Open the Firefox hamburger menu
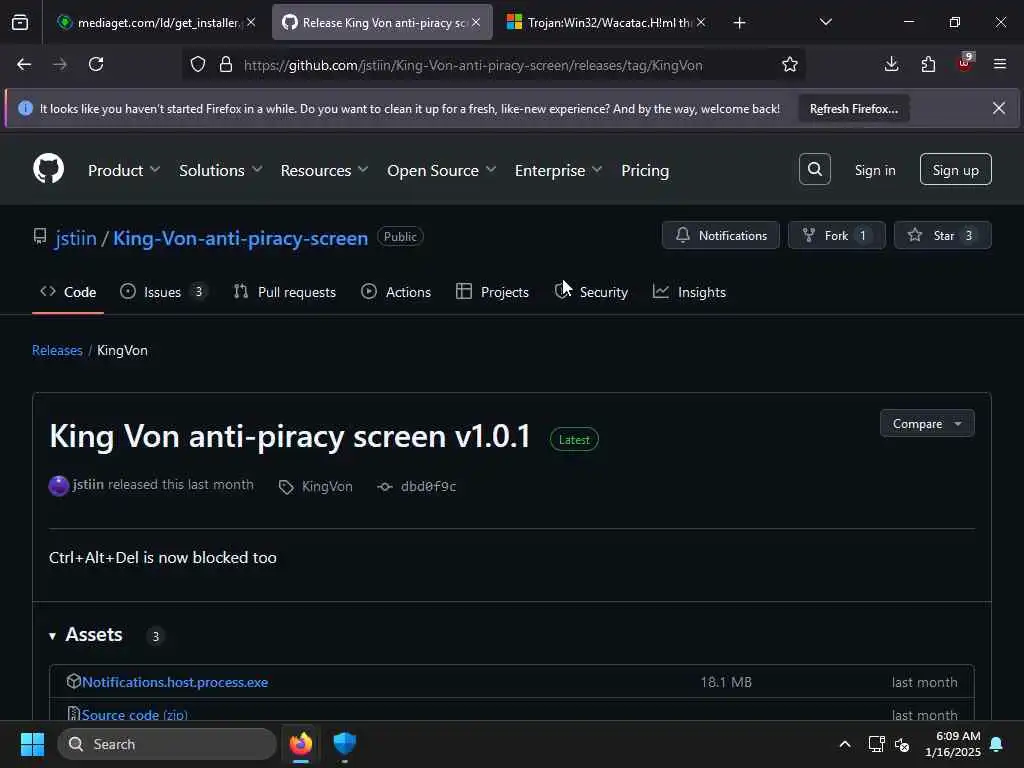 [x=1000, y=64]
